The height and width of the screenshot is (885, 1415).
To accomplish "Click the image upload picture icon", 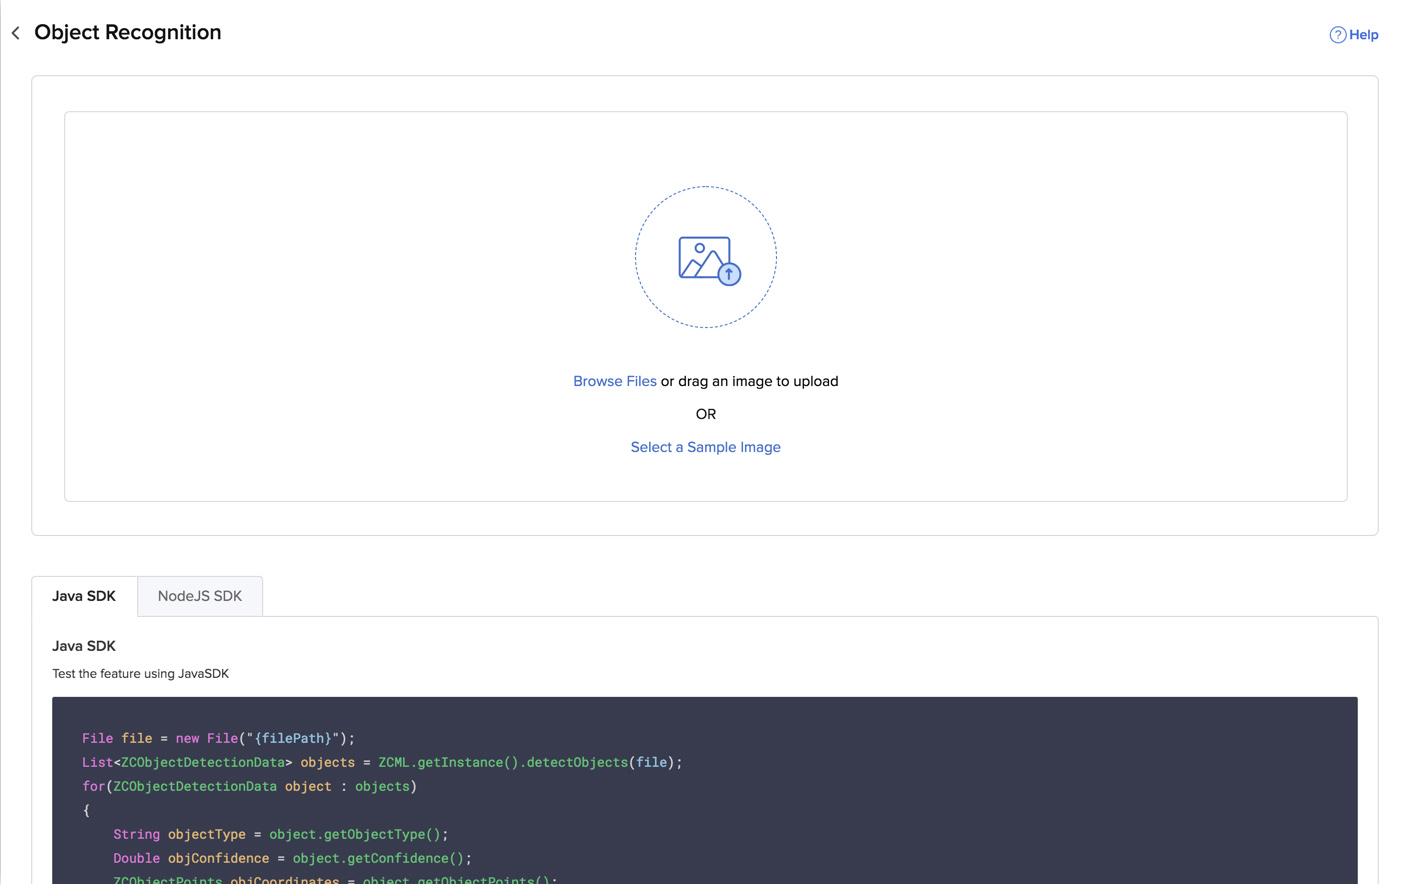I will coord(702,257).
